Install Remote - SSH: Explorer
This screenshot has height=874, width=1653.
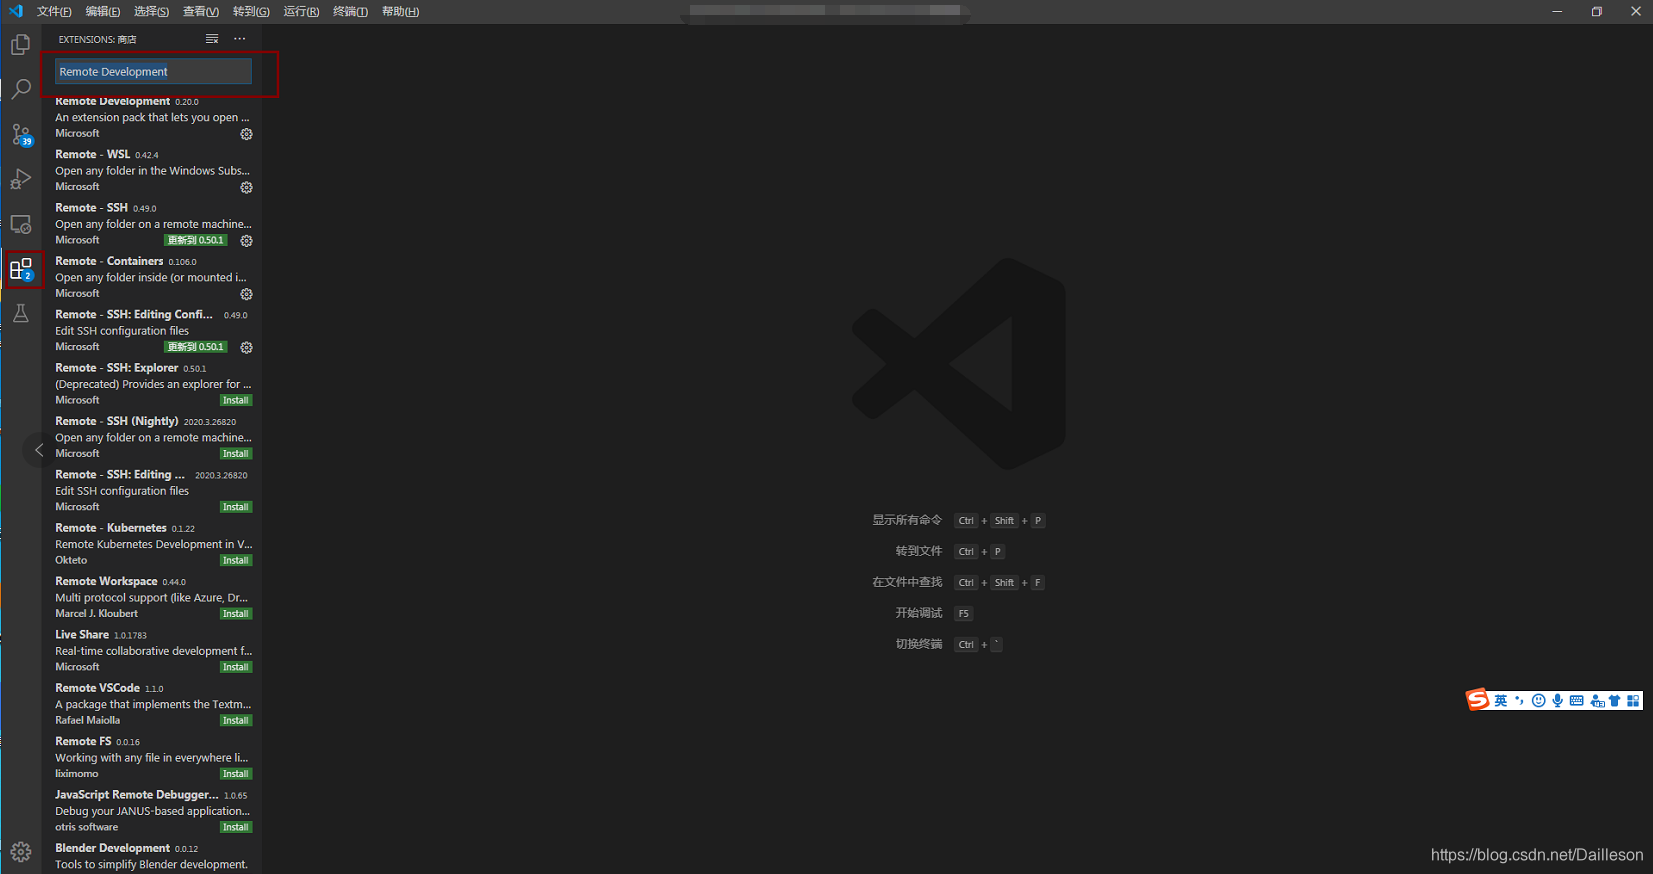point(236,400)
